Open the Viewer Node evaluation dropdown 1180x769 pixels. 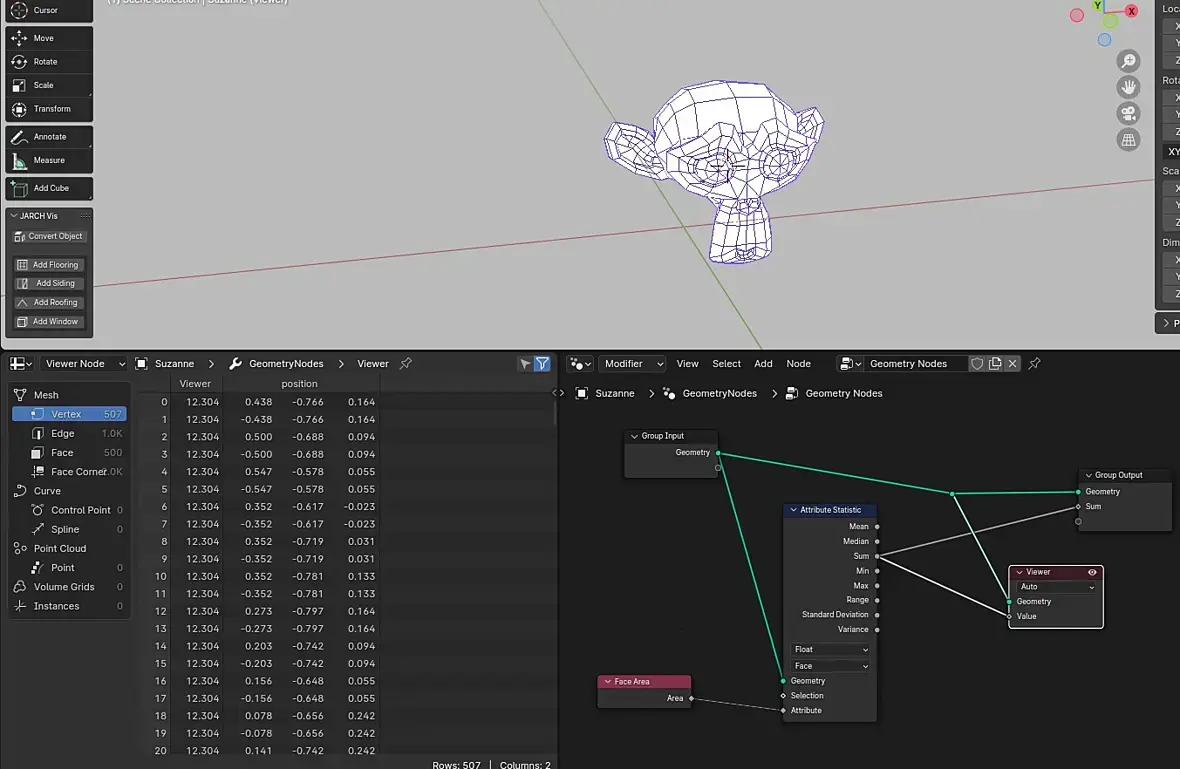[84, 363]
